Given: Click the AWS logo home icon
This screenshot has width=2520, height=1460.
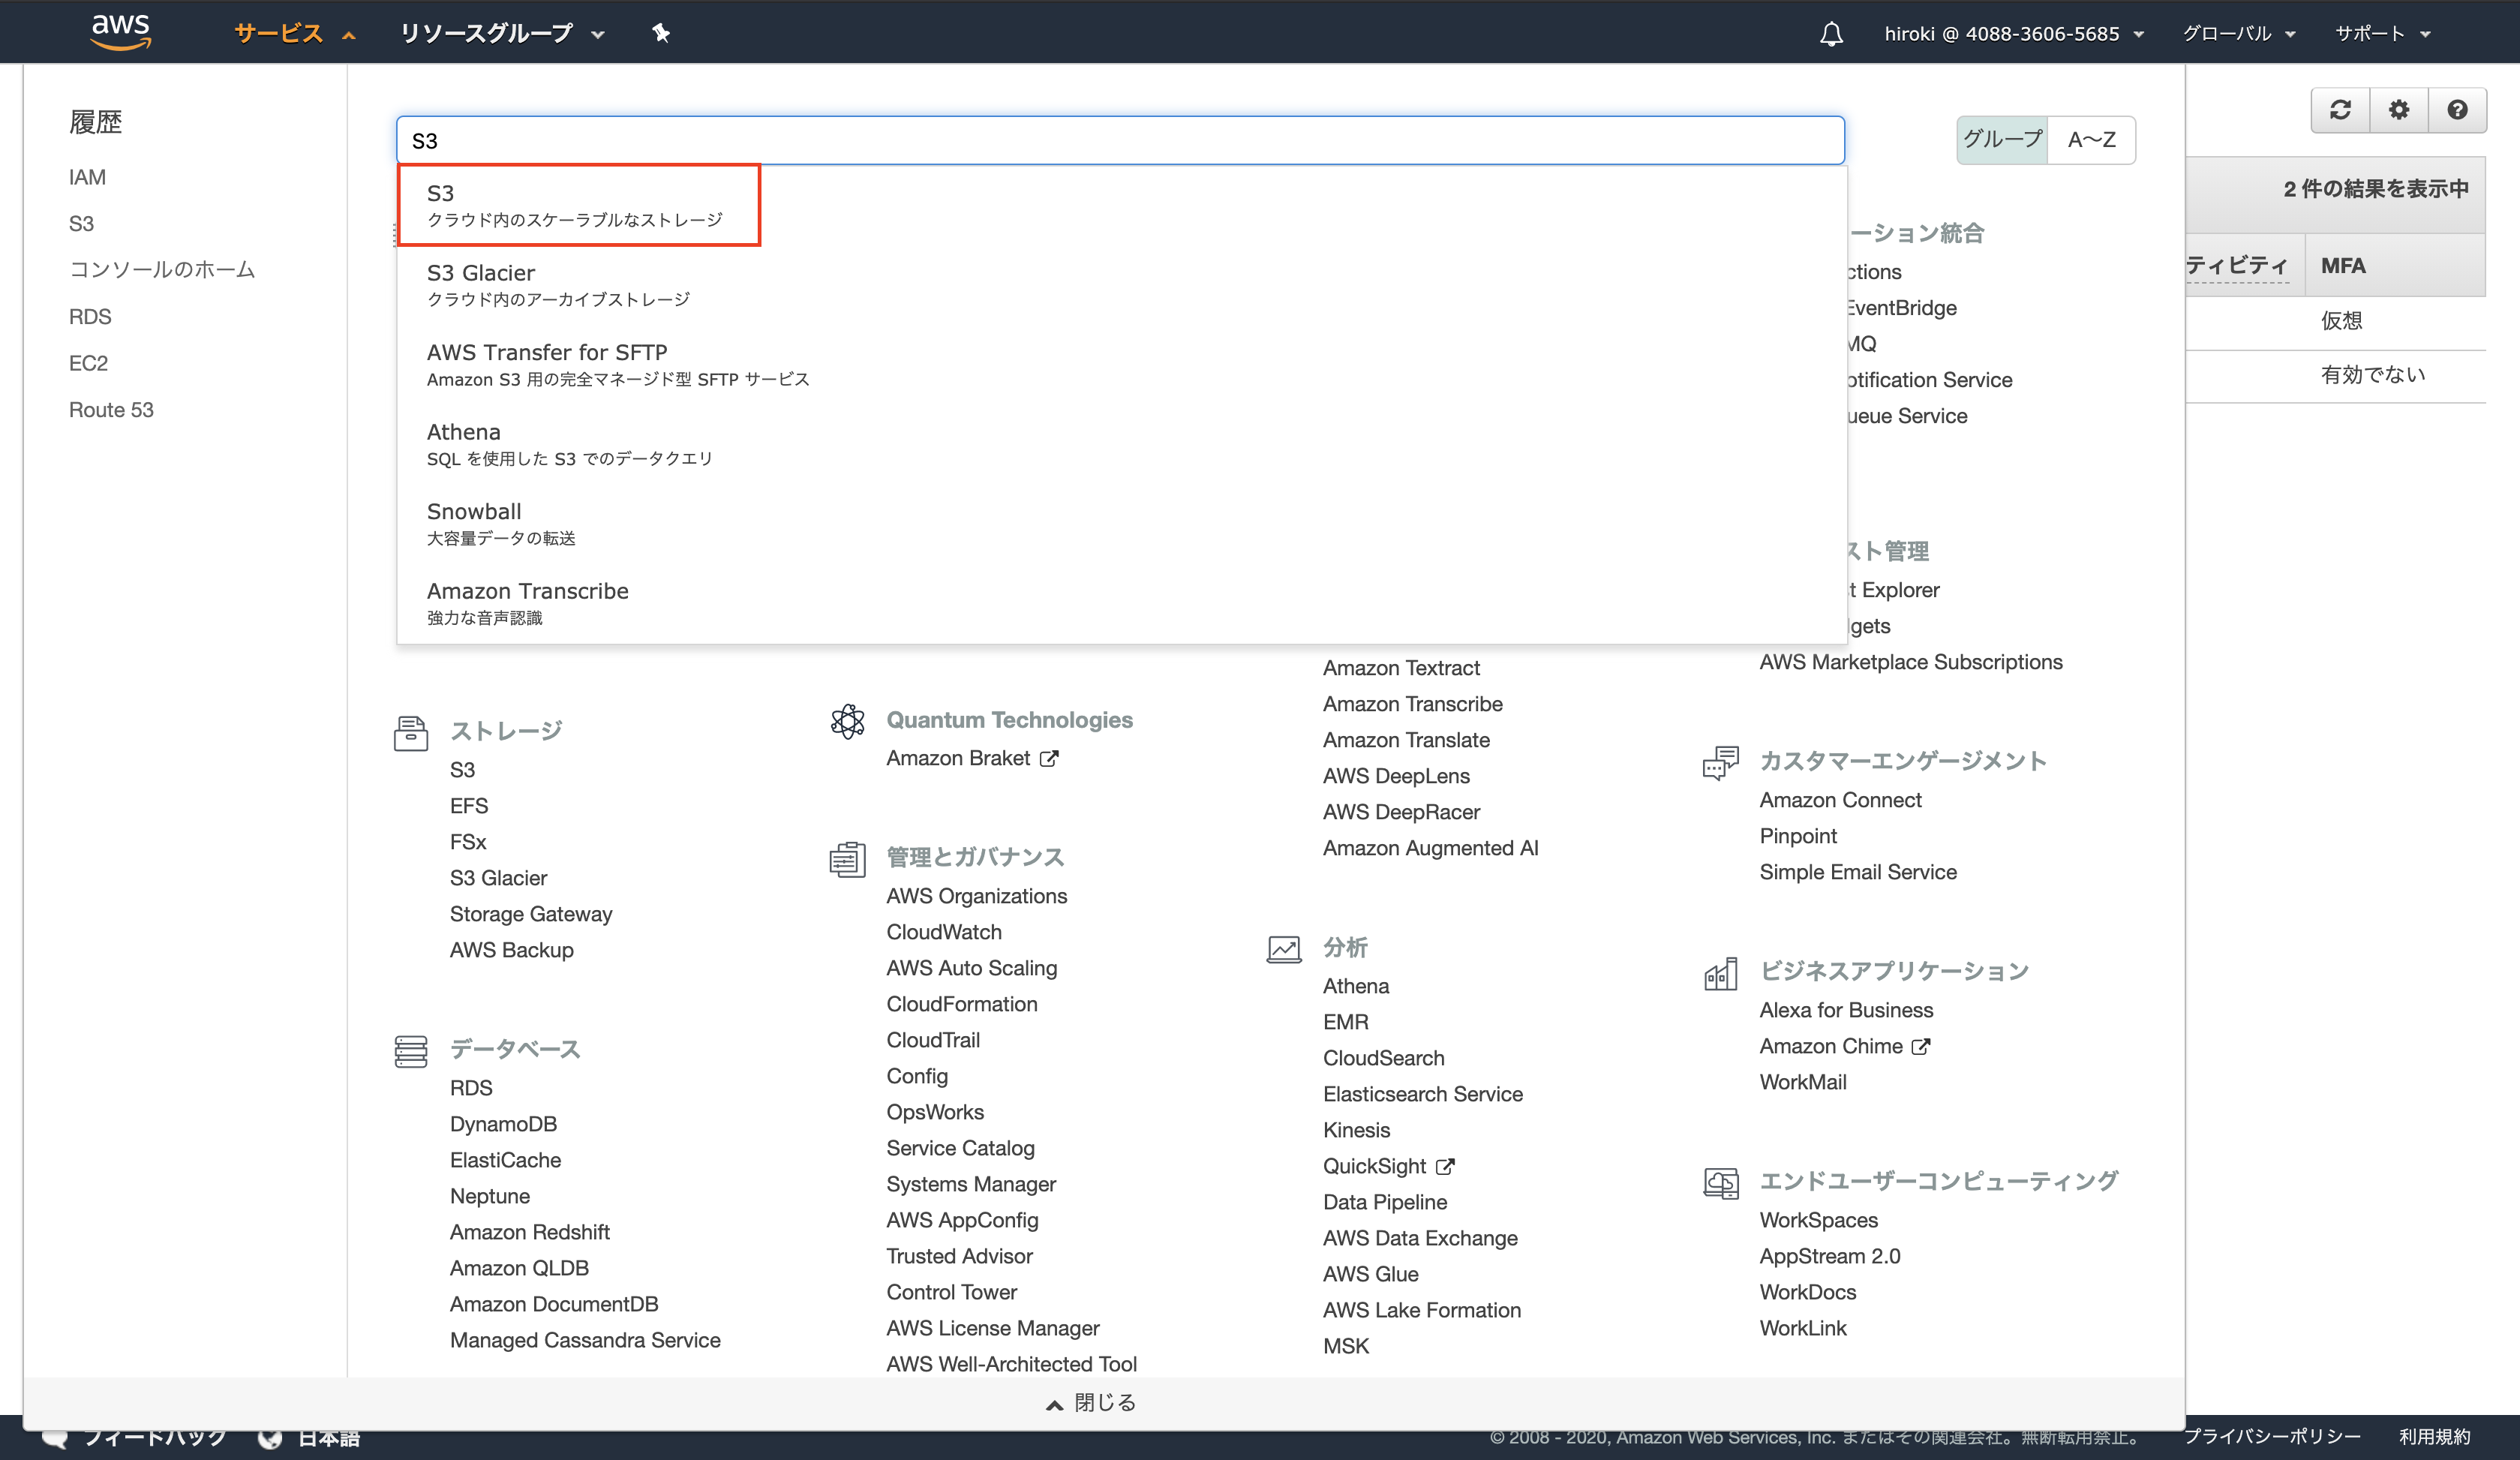Looking at the screenshot, I should (120, 32).
